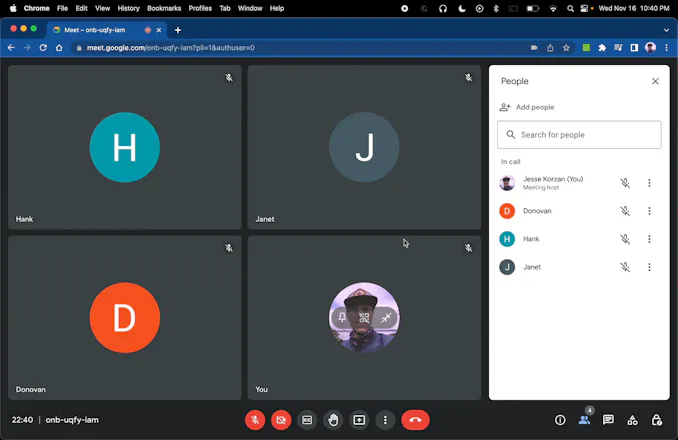Unmute the microphone in bottom toolbar
The image size is (678, 440).
[255, 420]
